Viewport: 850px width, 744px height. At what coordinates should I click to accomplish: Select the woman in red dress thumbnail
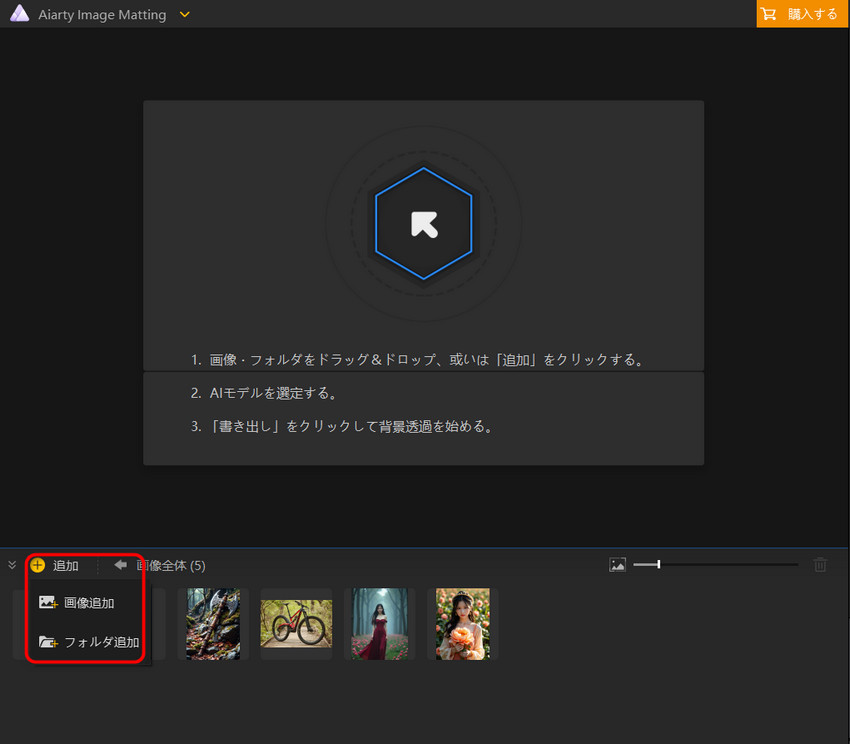pyautogui.click(x=379, y=624)
